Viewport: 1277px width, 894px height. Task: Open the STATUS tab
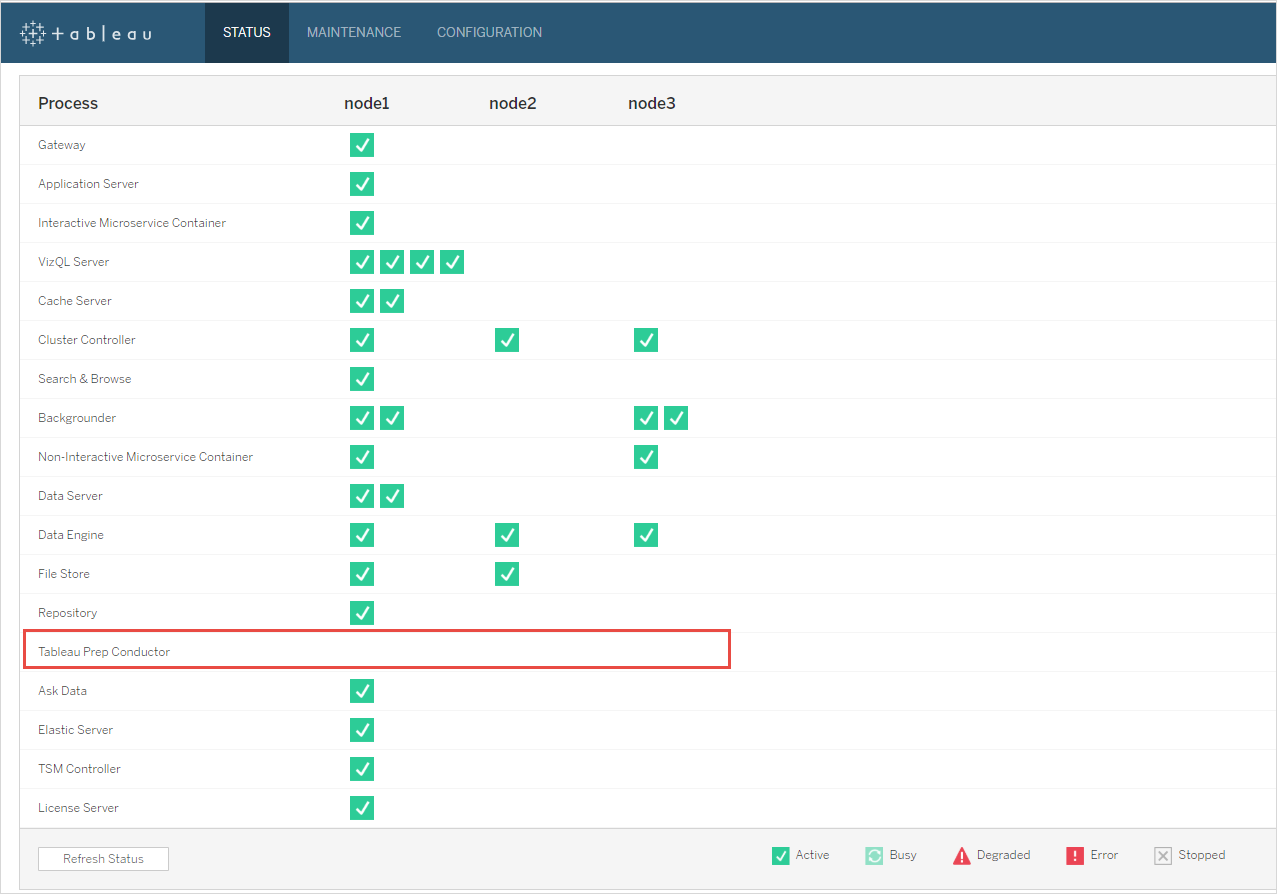click(247, 32)
